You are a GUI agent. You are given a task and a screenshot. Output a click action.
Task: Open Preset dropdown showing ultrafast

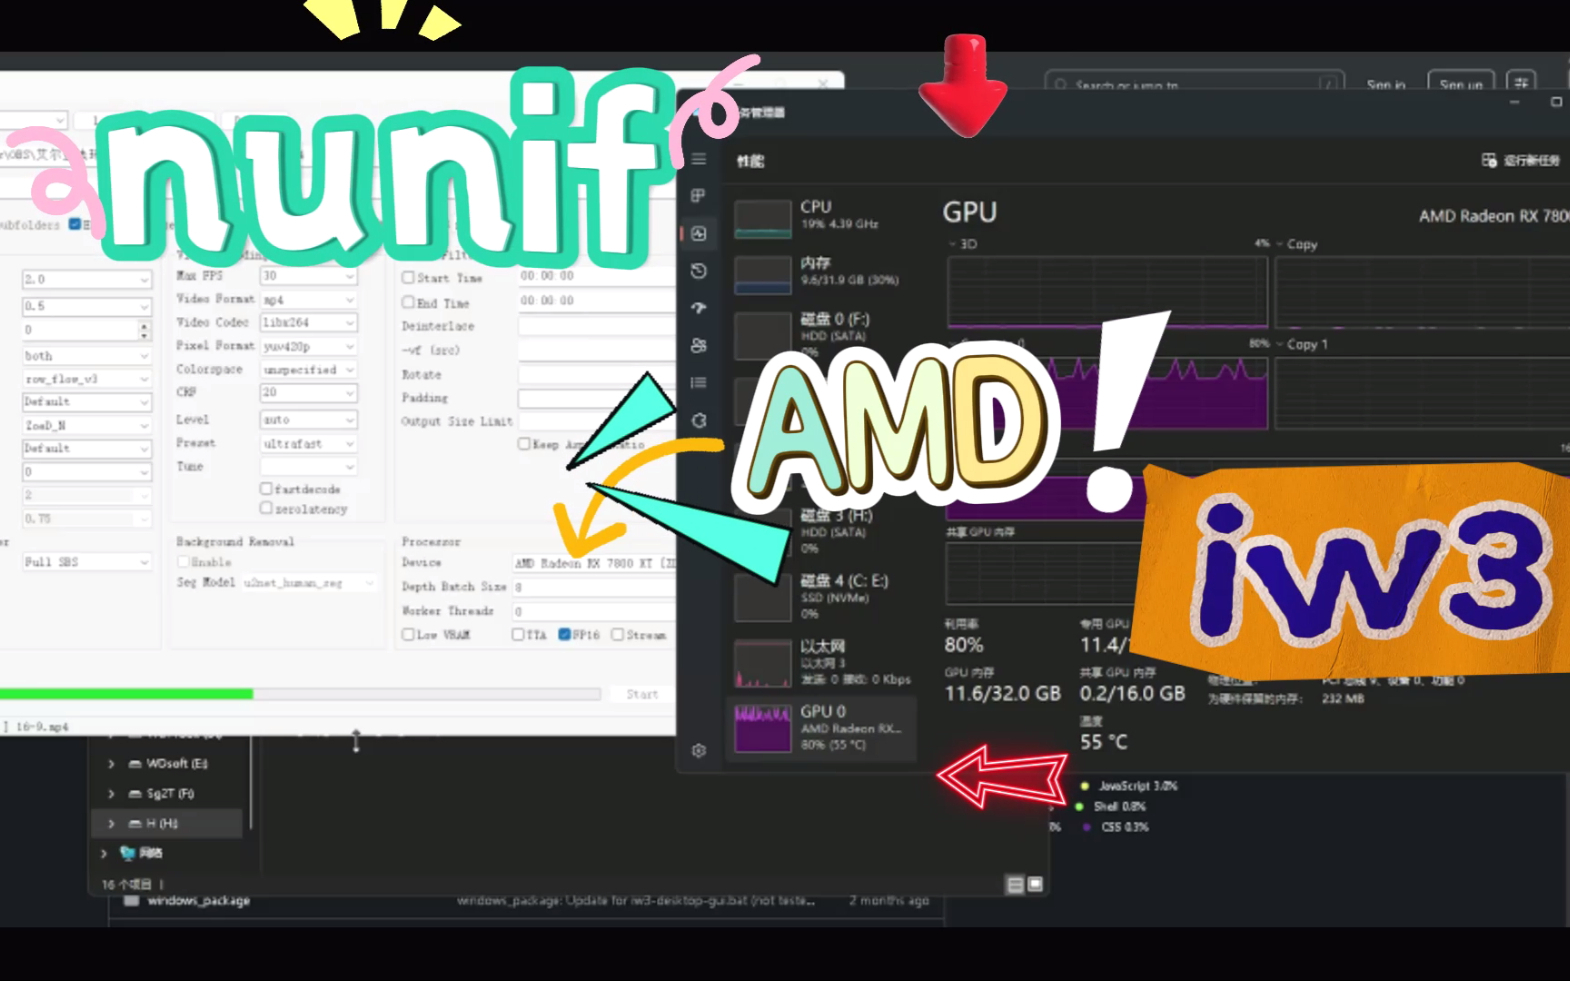tap(308, 443)
